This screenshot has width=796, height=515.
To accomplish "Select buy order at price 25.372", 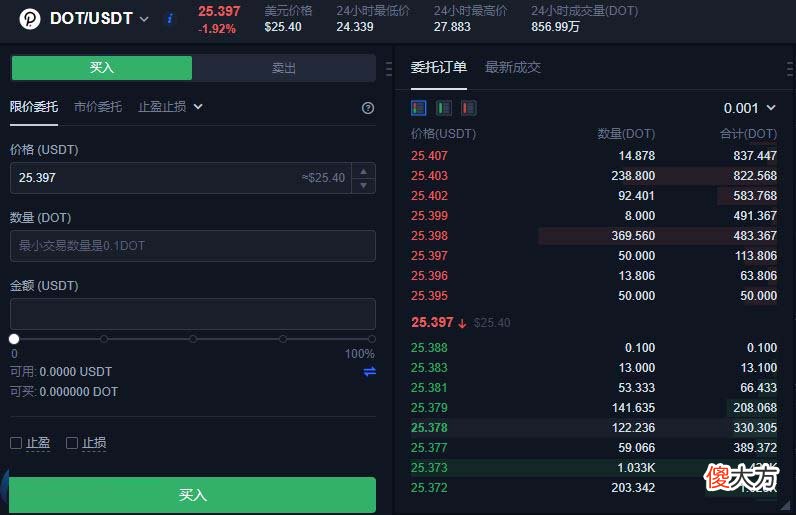I will click(593, 488).
